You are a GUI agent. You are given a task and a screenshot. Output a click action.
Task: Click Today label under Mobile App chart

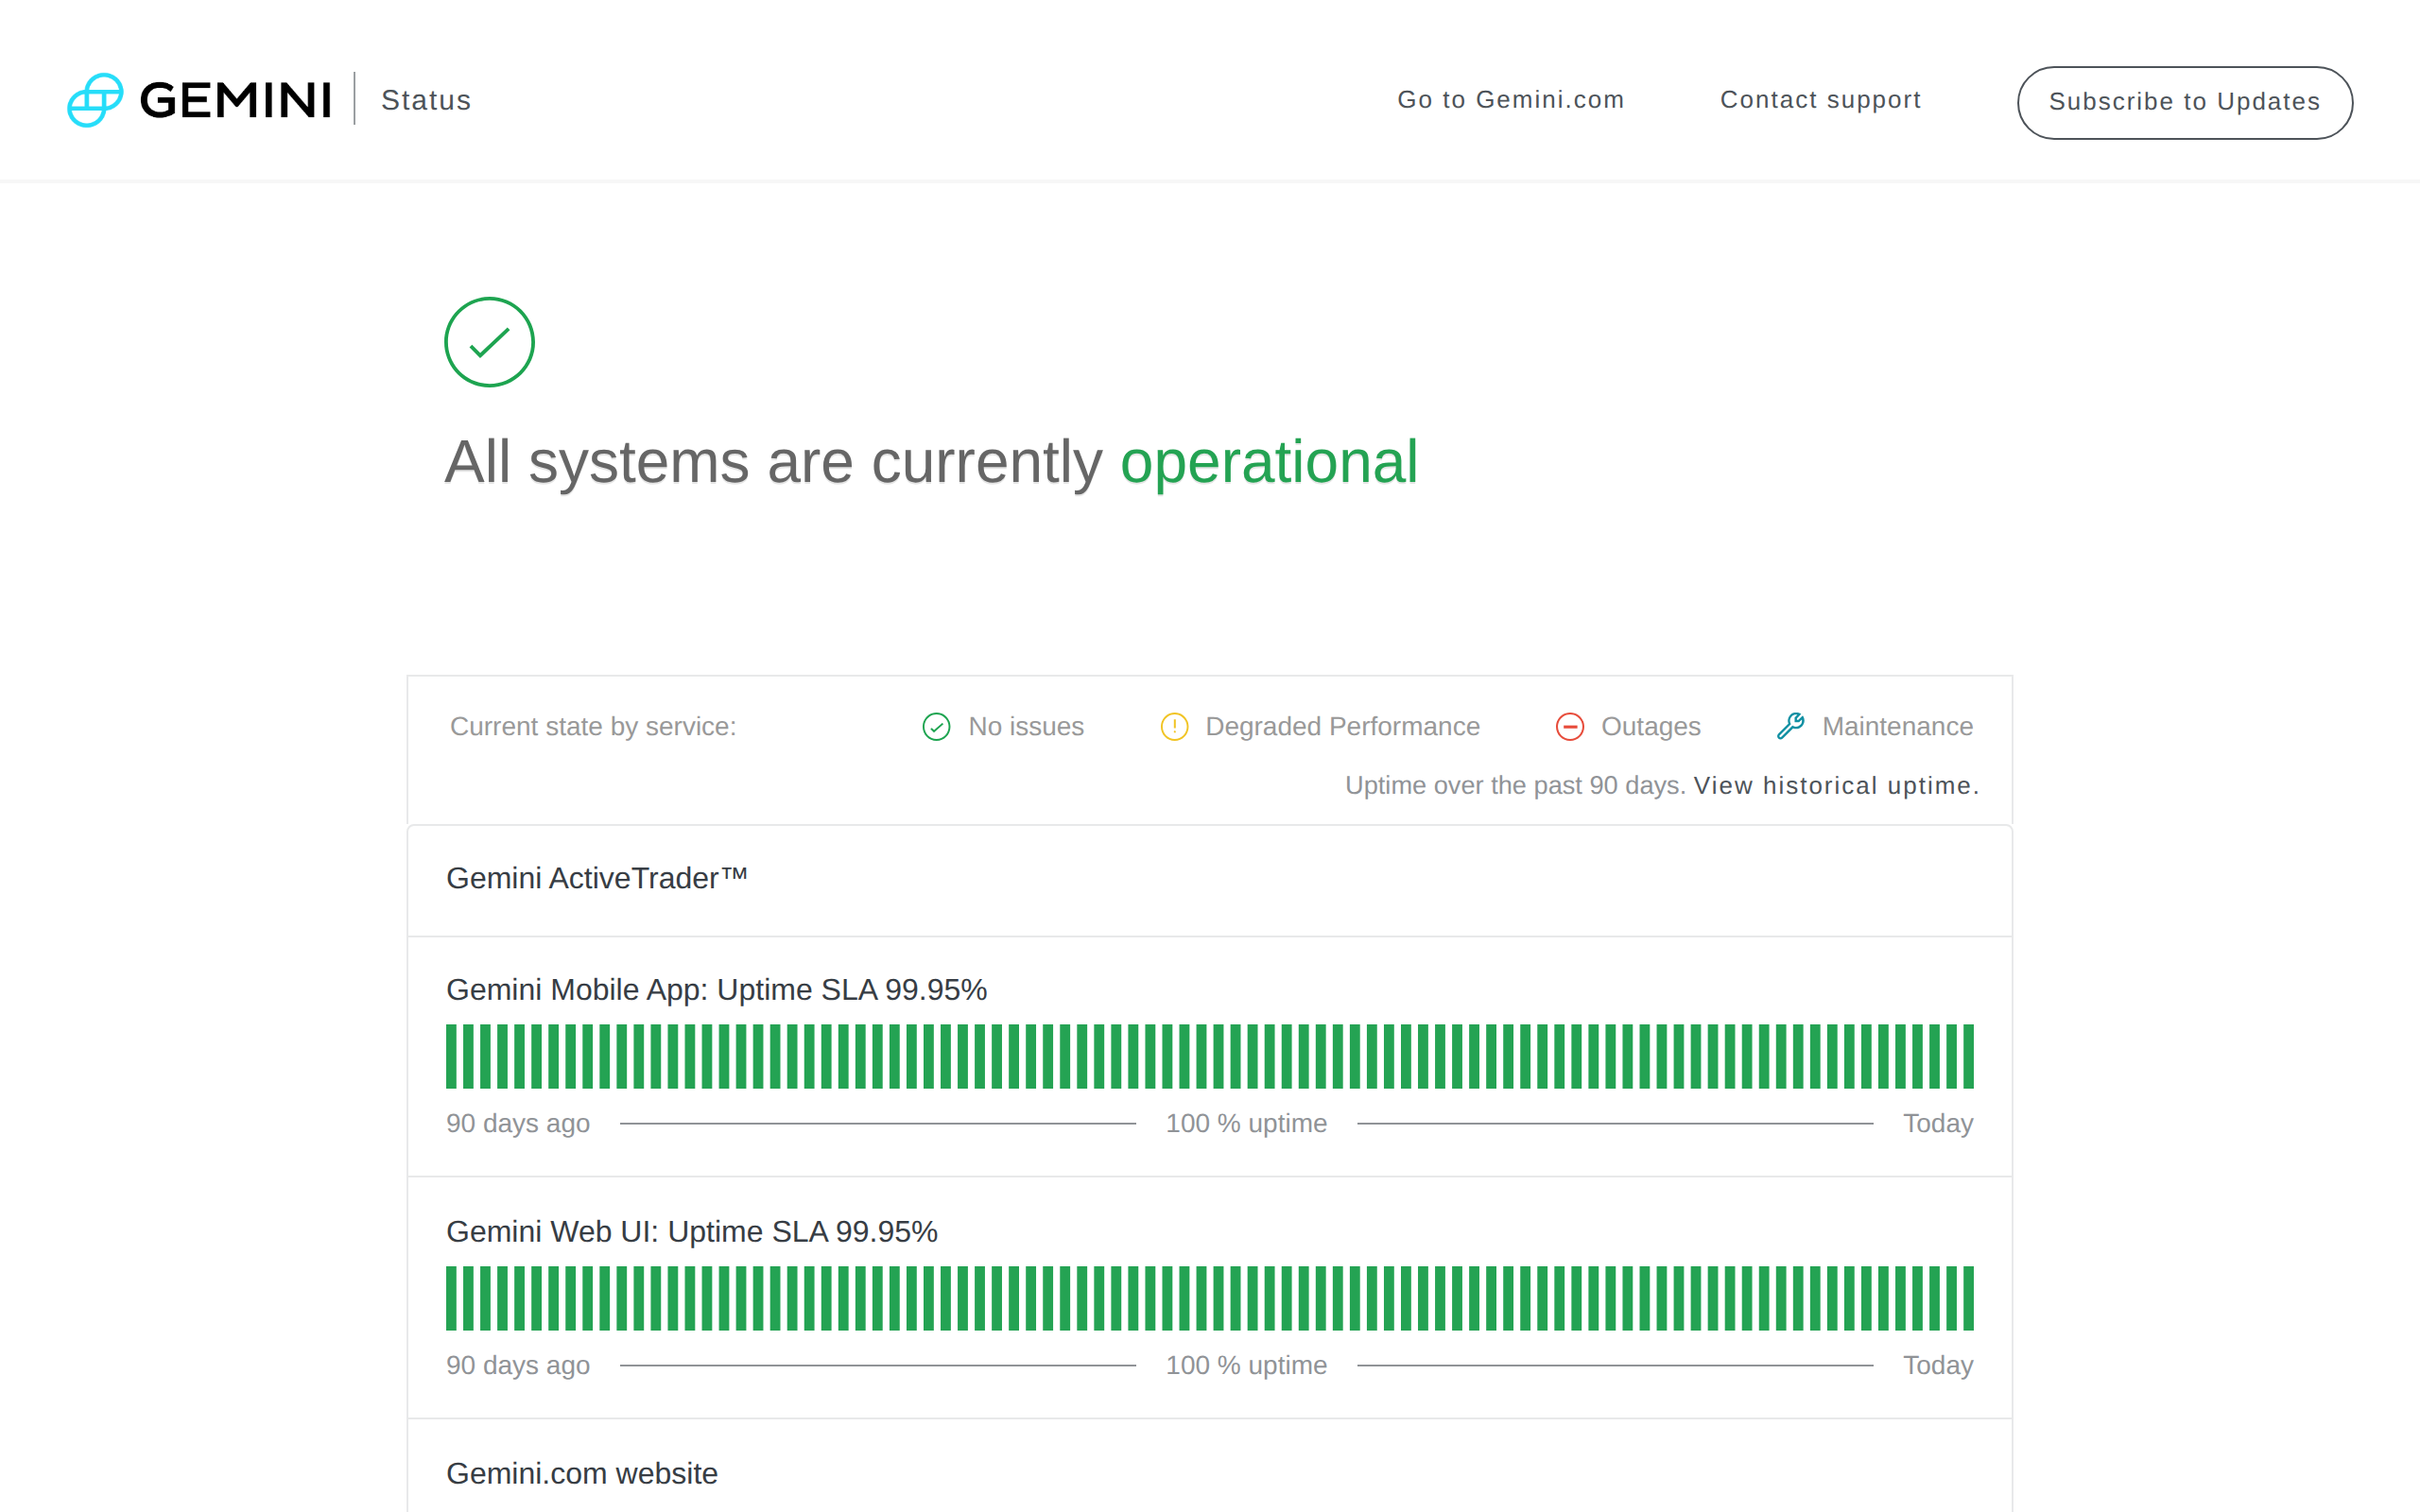point(1938,1124)
